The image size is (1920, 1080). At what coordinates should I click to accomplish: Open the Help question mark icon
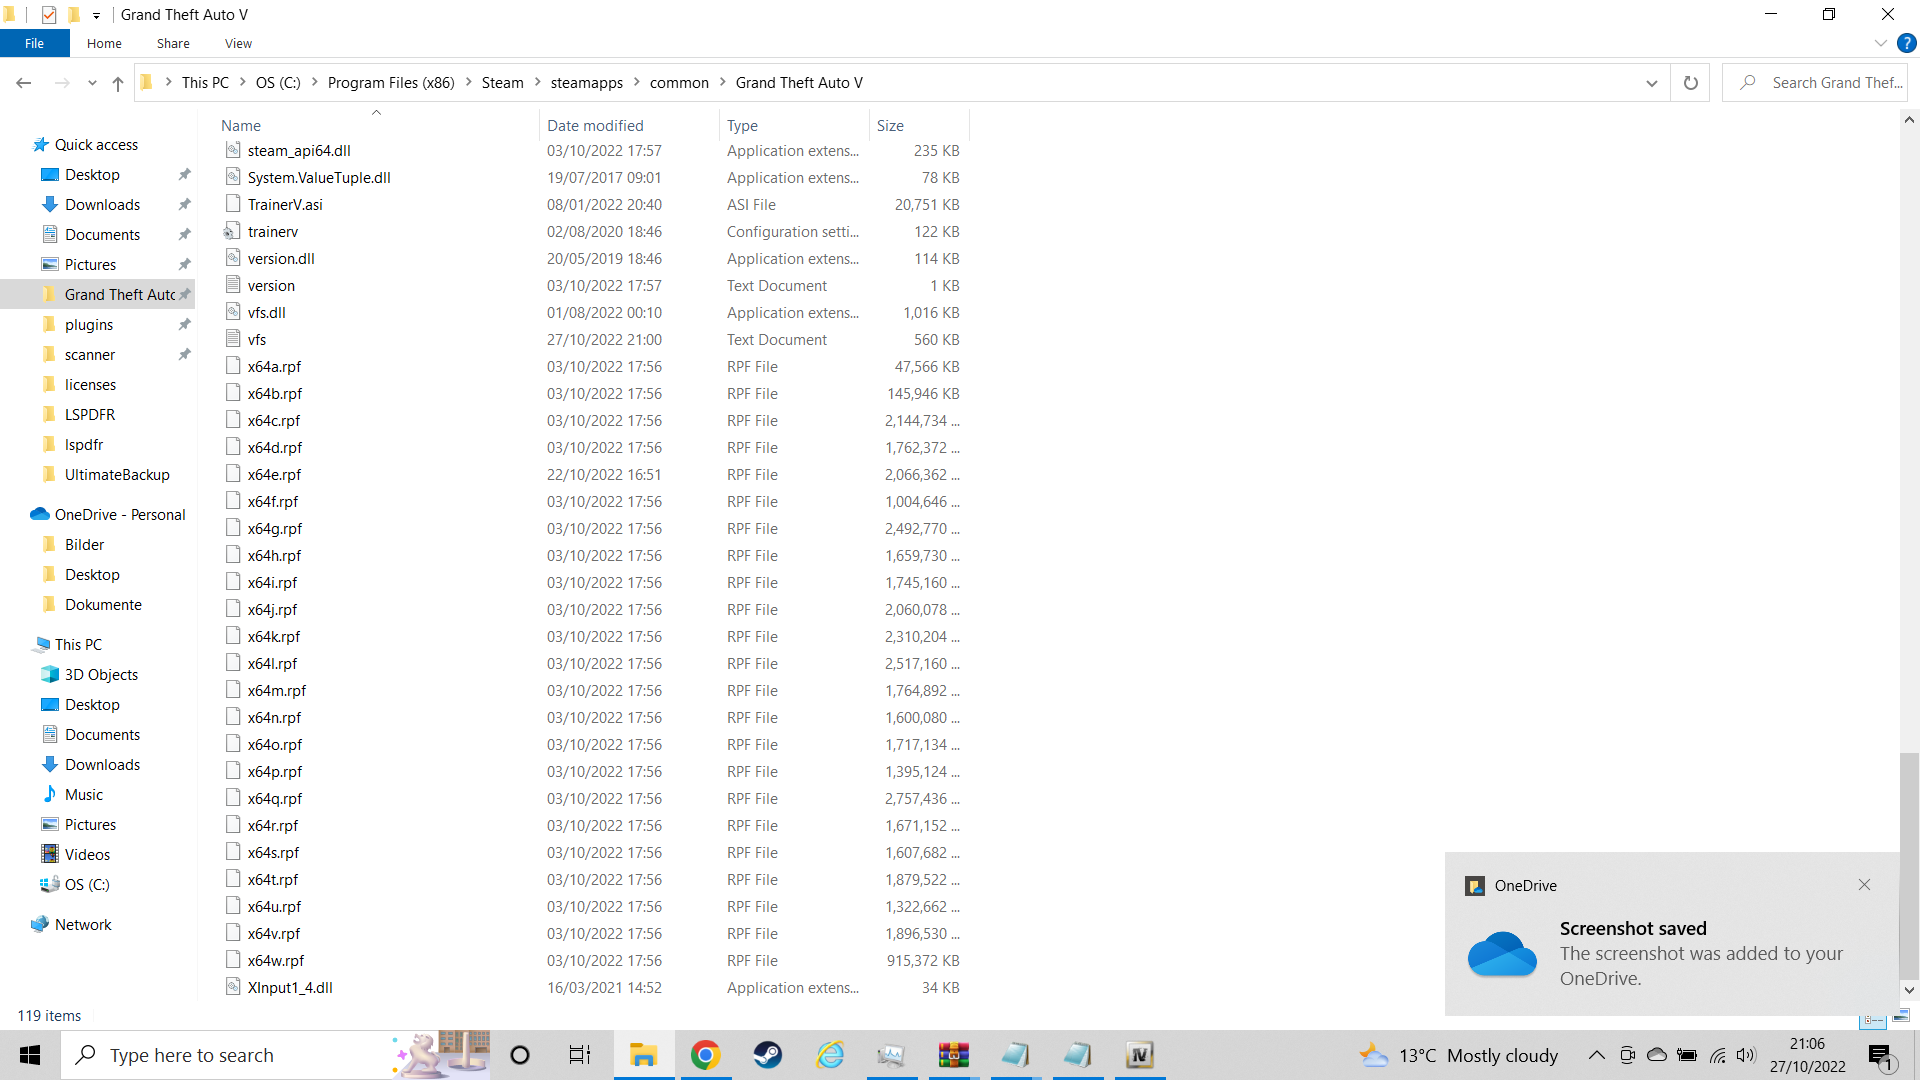click(x=1906, y=43)
